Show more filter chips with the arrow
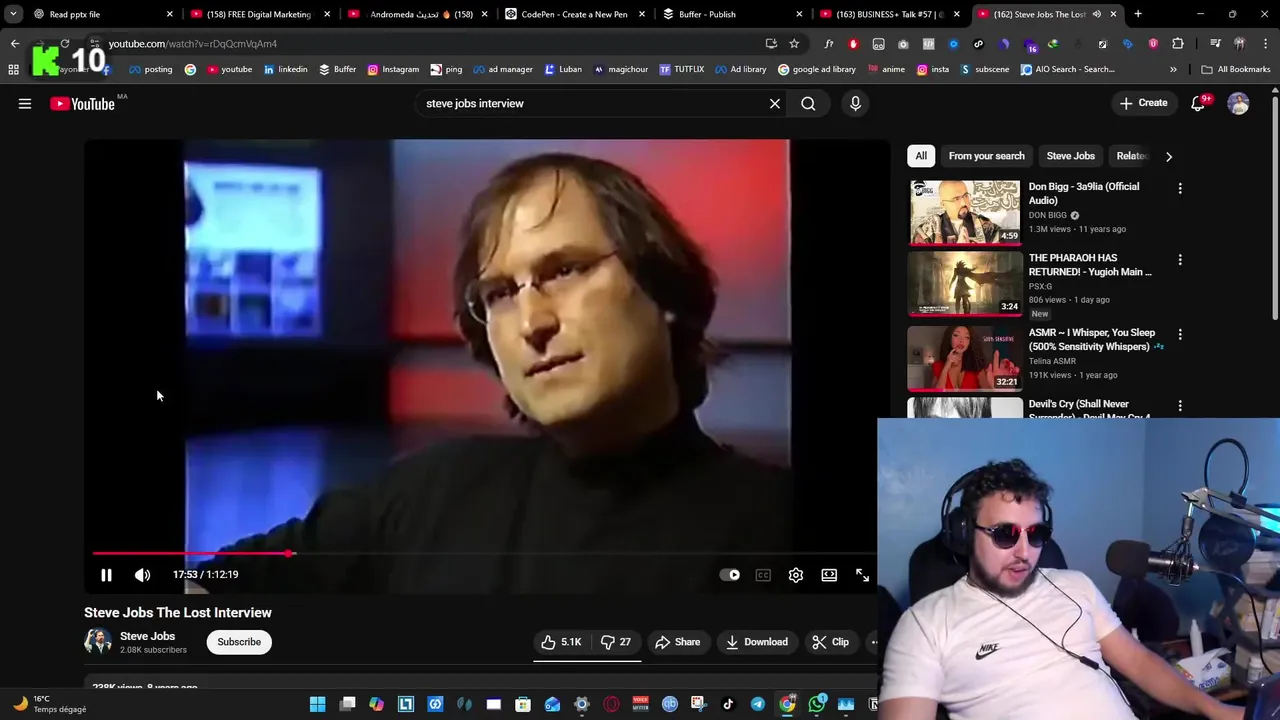The height and width of the screenshot is (720, 1280). click(1168, 156)
